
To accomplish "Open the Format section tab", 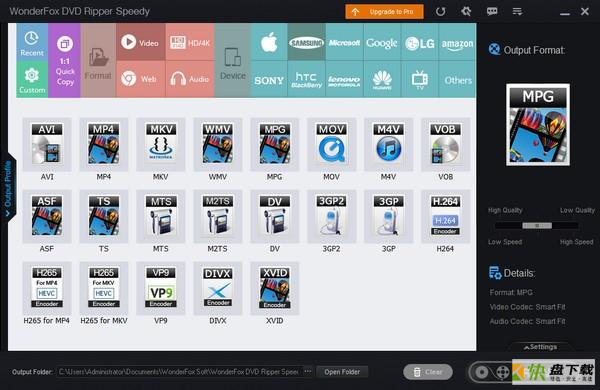I will [x=98, y=60].
